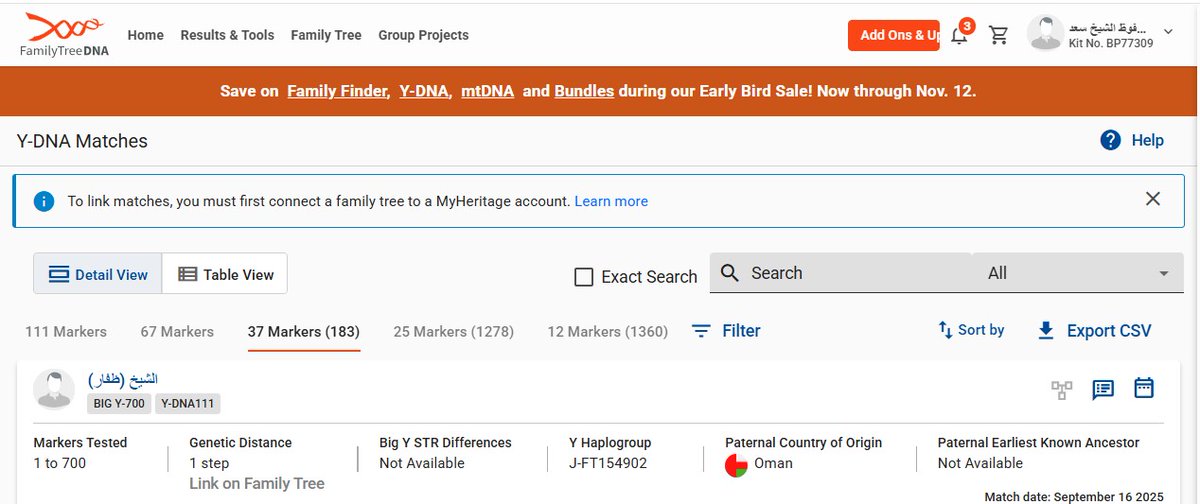Click the Genetic Distance '1 step' value
Viewport: 1200px width, 504px height.
click(x=209, y=463)
